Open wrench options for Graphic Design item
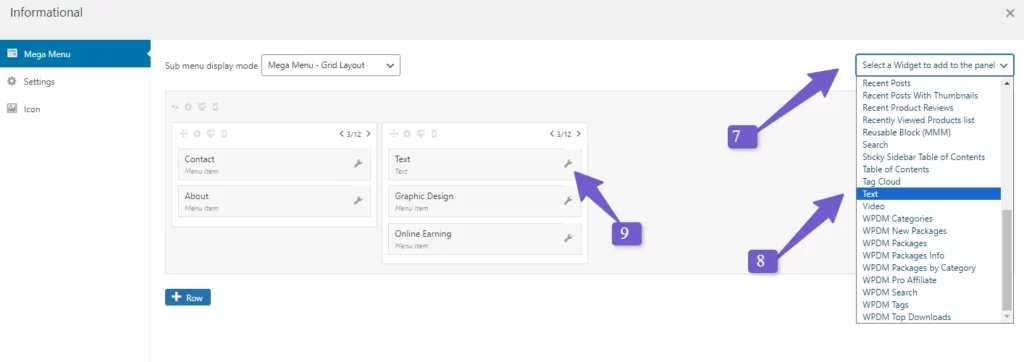Screen dimensions: 1024x362 coord(568,201)
